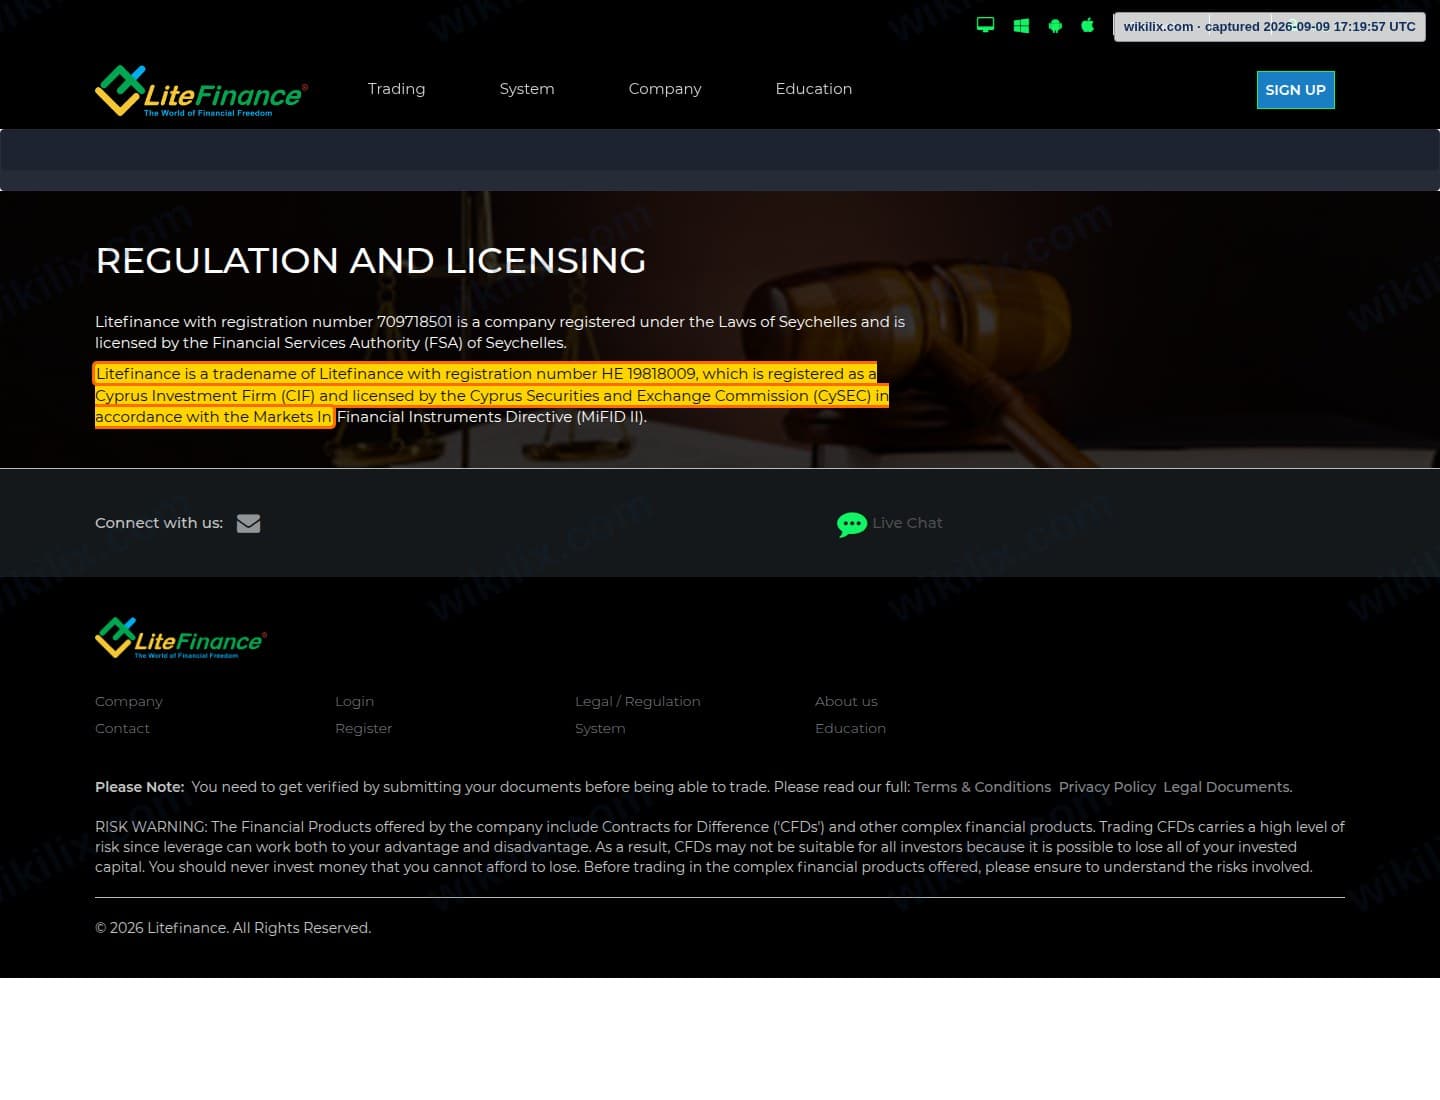The image size is (1440, 1100).
Task: Go to the footer Login link
Action: (x=354, y=701)
